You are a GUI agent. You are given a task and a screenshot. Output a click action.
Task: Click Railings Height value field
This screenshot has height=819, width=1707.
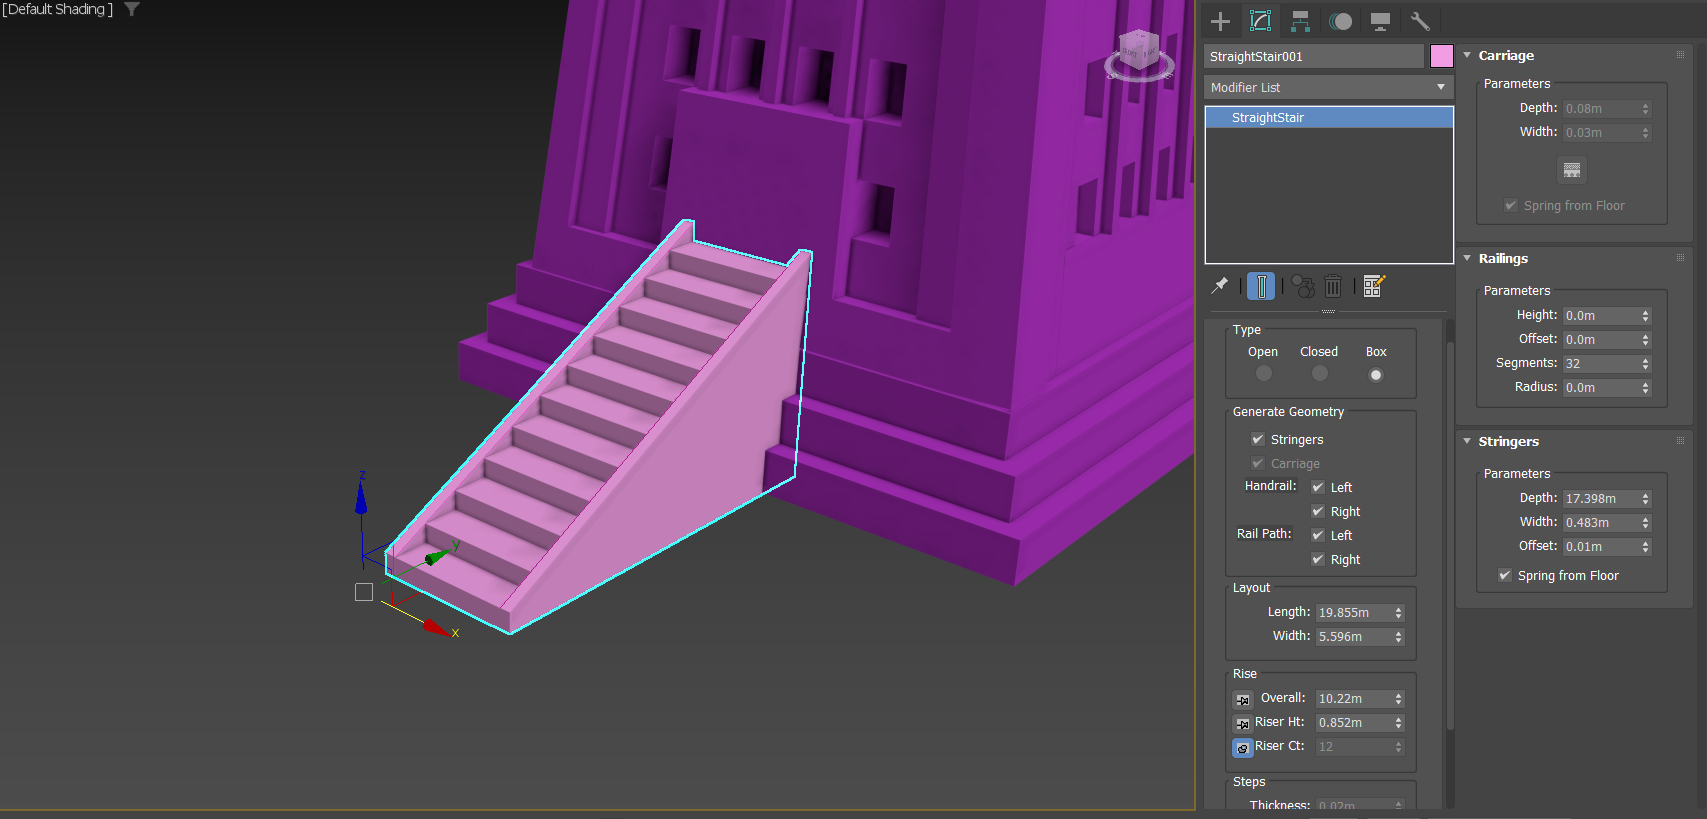[1601, 316]
